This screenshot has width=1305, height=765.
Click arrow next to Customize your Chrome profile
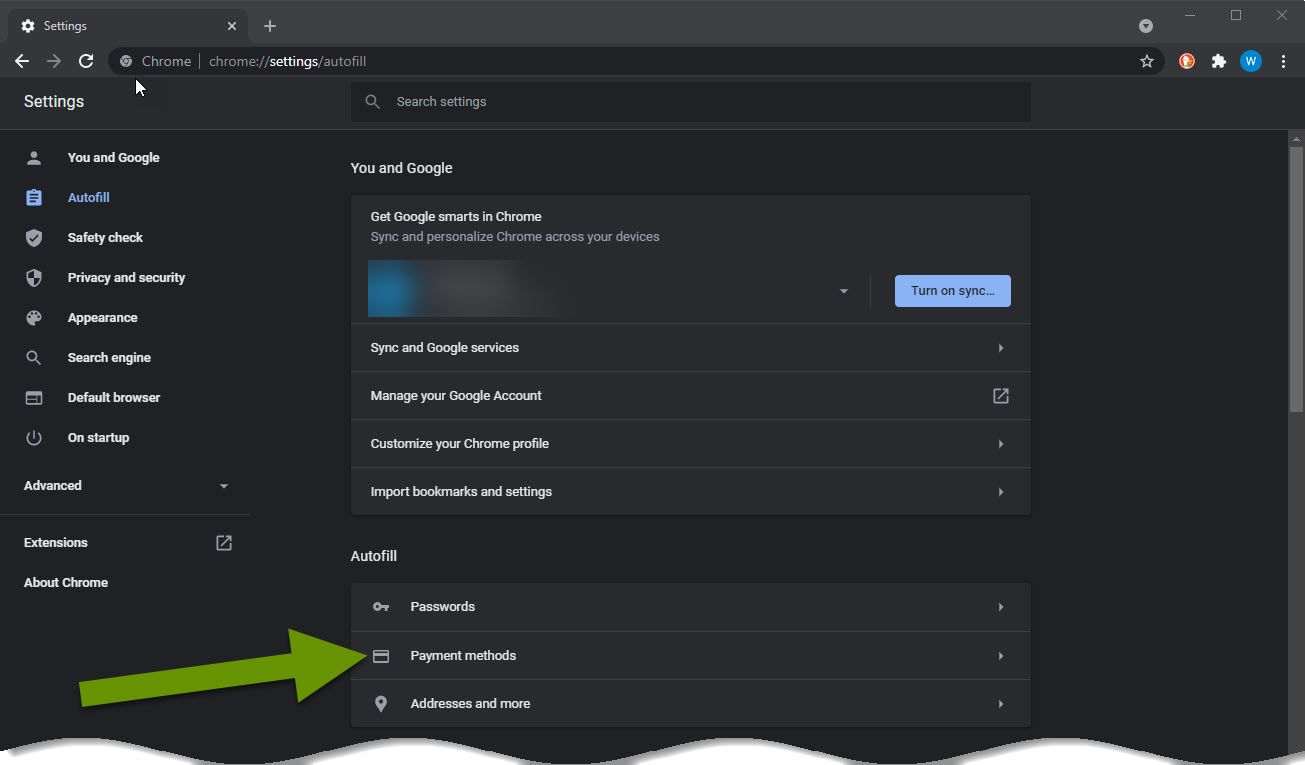(1000, 444)
